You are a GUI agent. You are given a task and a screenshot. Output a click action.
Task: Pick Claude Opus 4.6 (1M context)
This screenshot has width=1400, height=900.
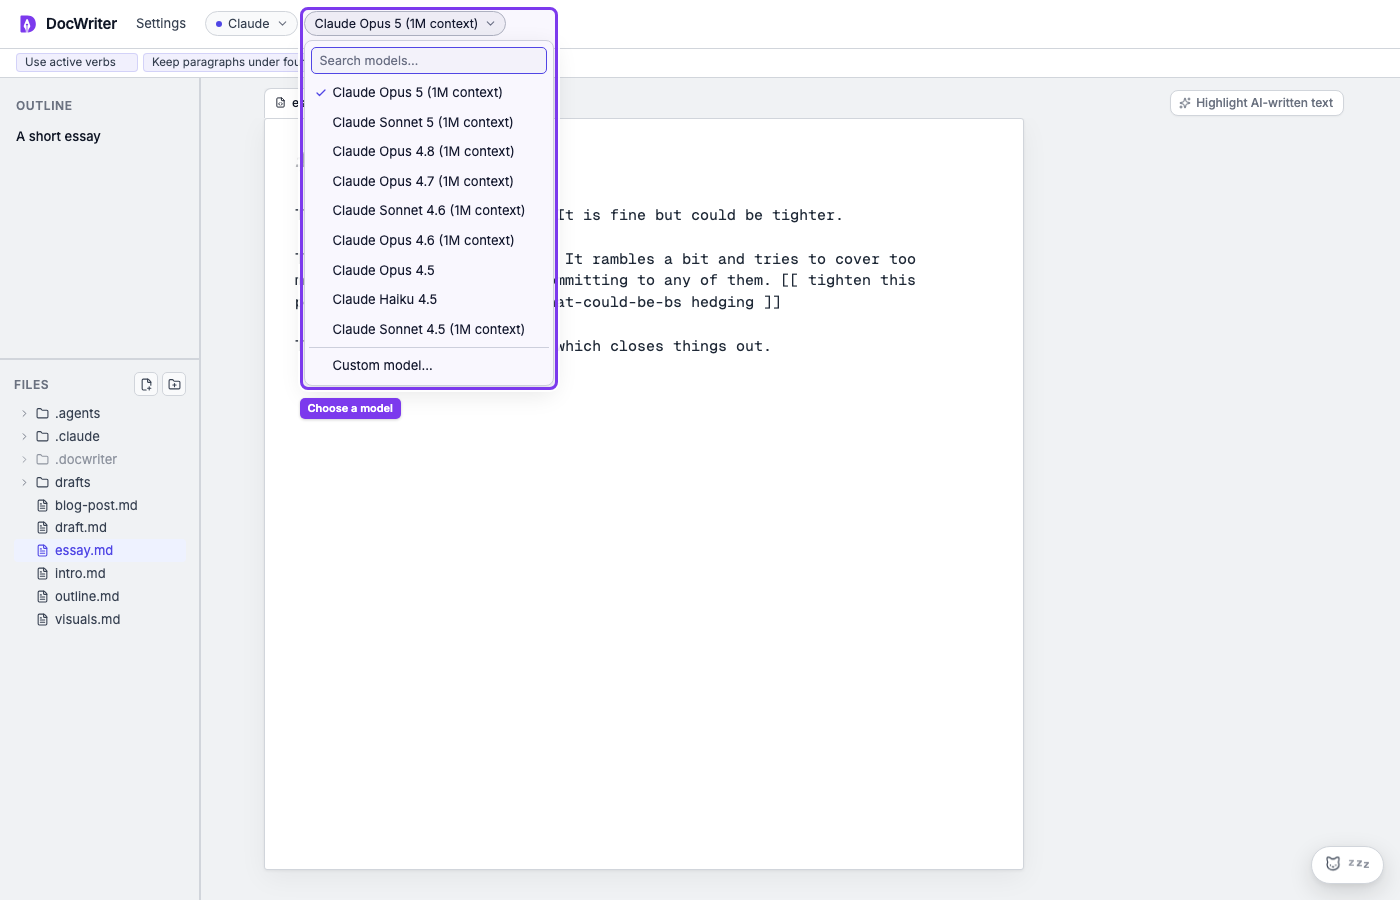point(429,240)
